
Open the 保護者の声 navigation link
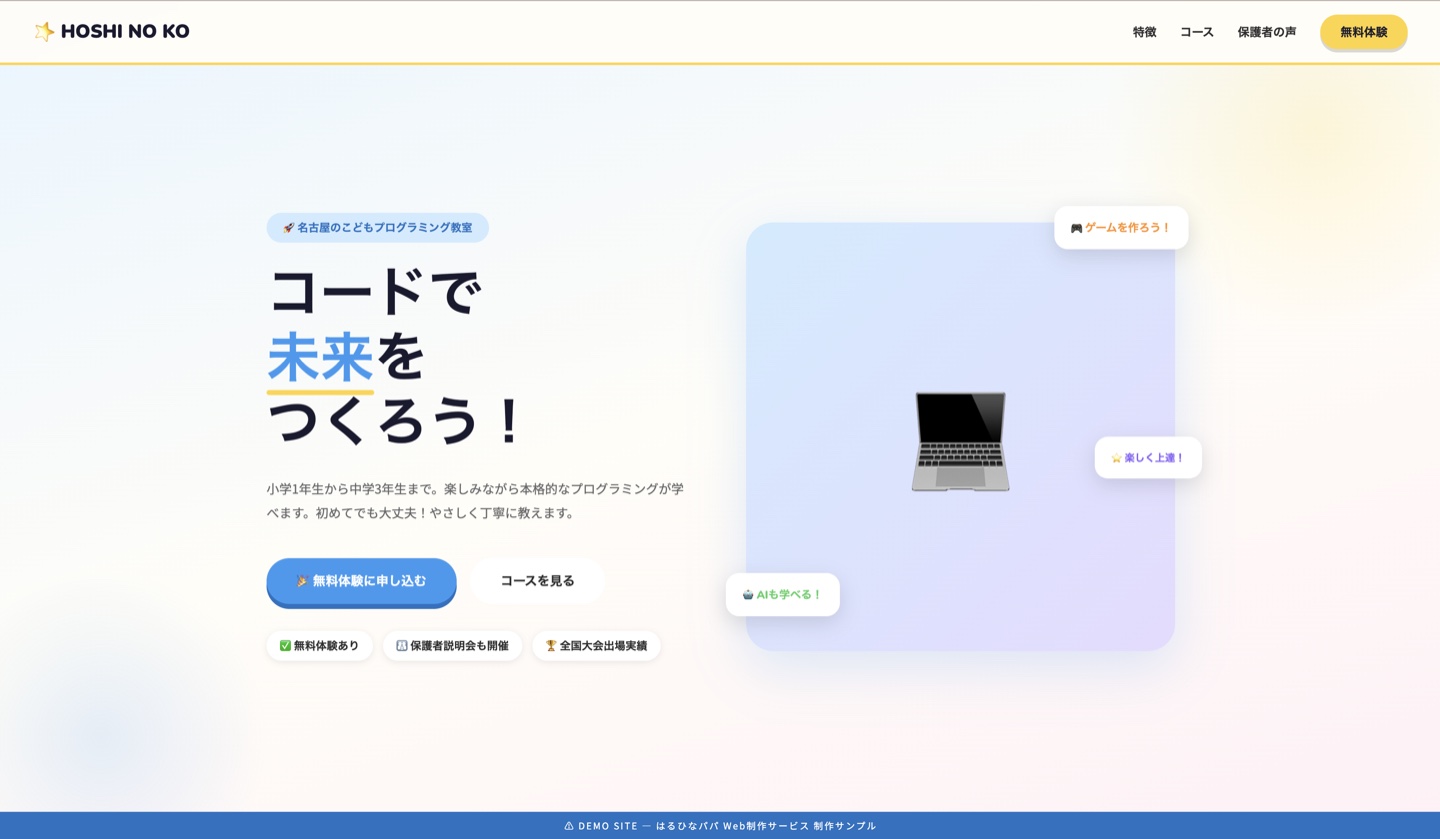tap(1267, 32)
